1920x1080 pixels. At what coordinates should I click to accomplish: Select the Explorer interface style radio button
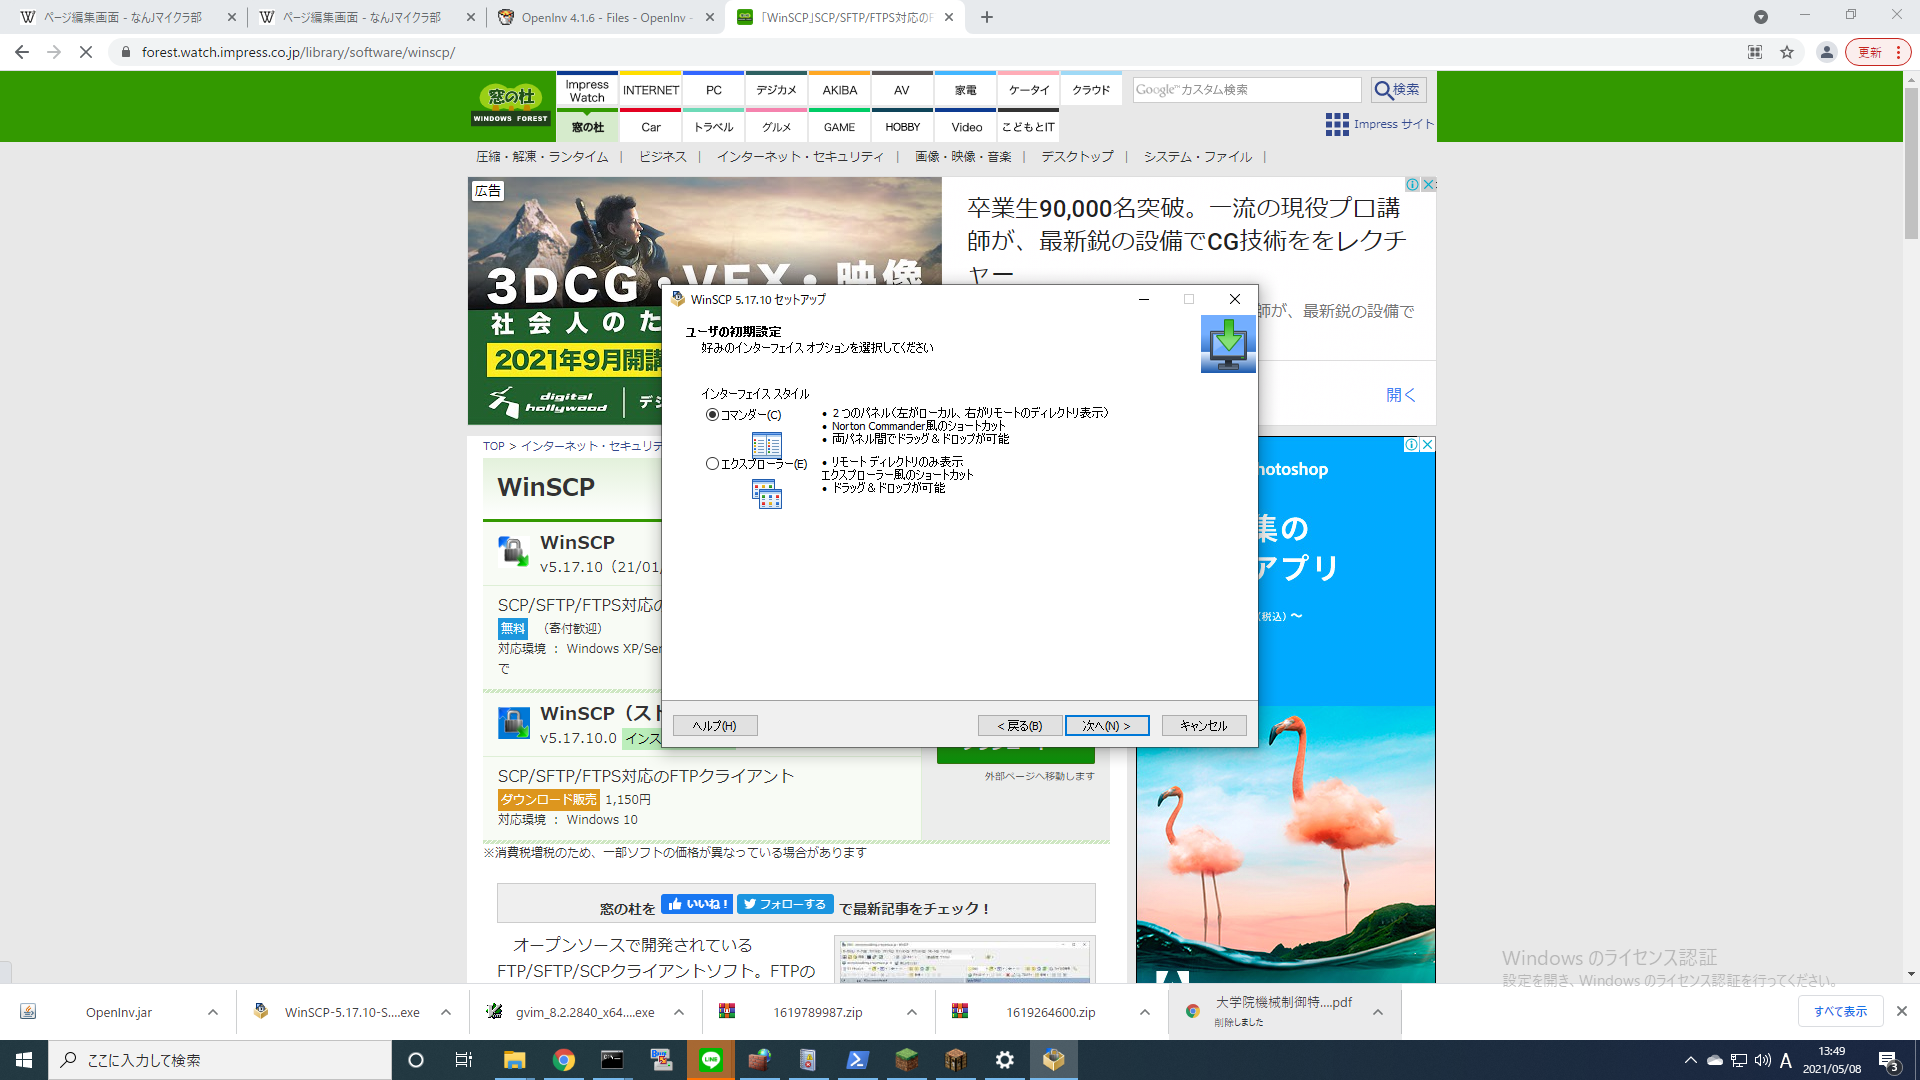tap(712, 464)
